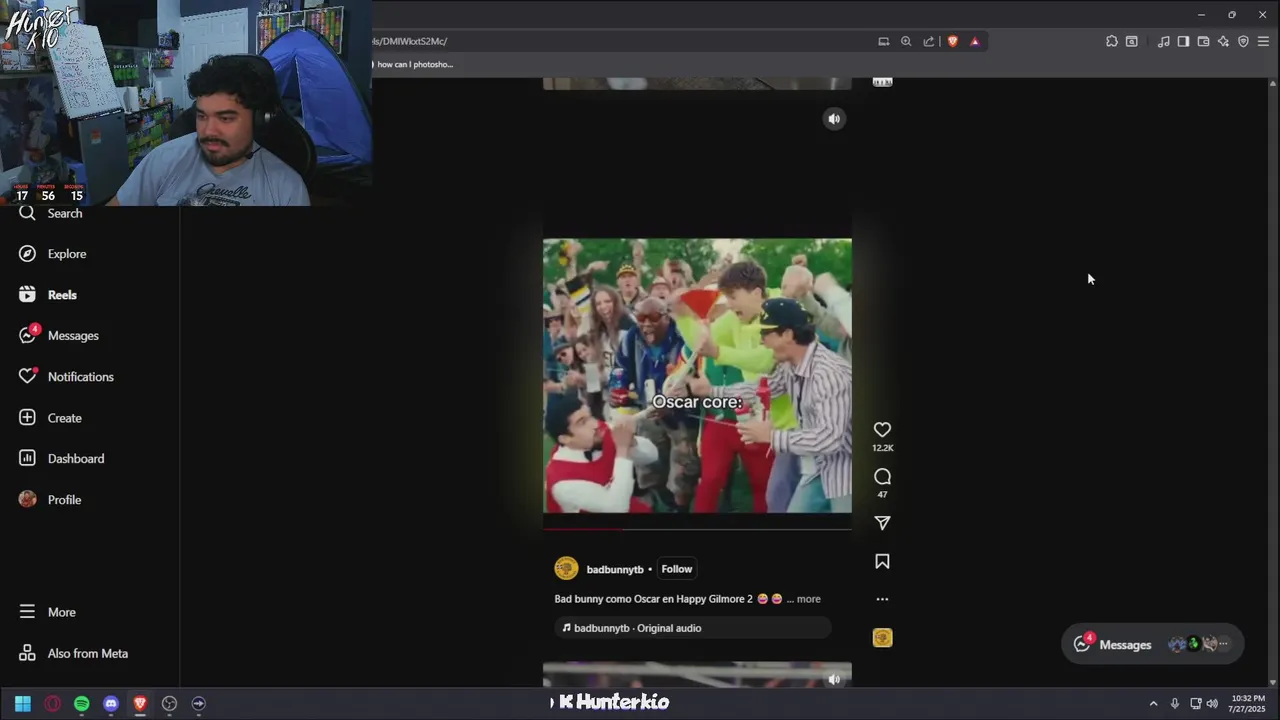Open Spotify from the taskbar
Viewport: 1280px width, 720px height.
tap(81, 704)
